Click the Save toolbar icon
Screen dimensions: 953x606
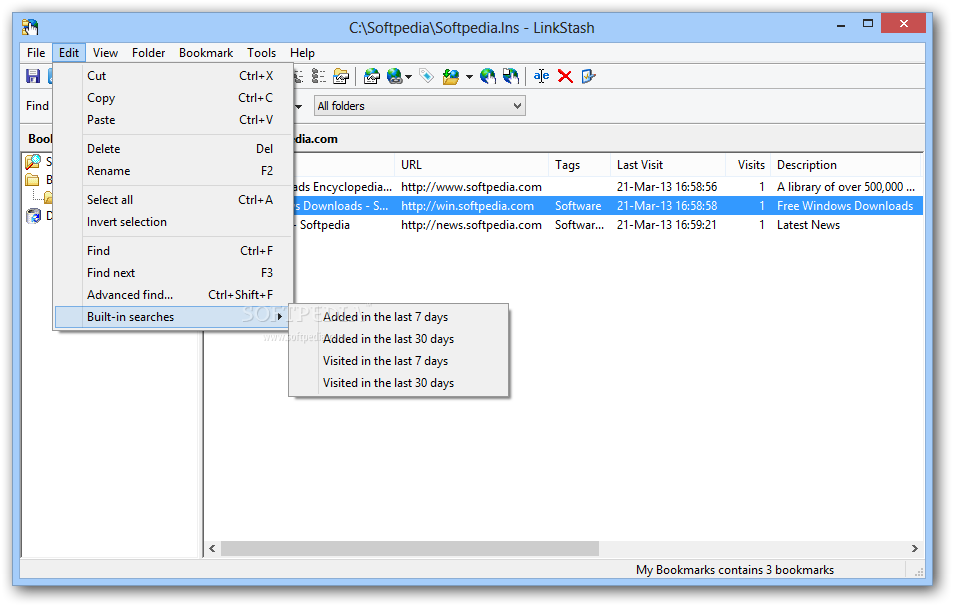pos(33,76)
